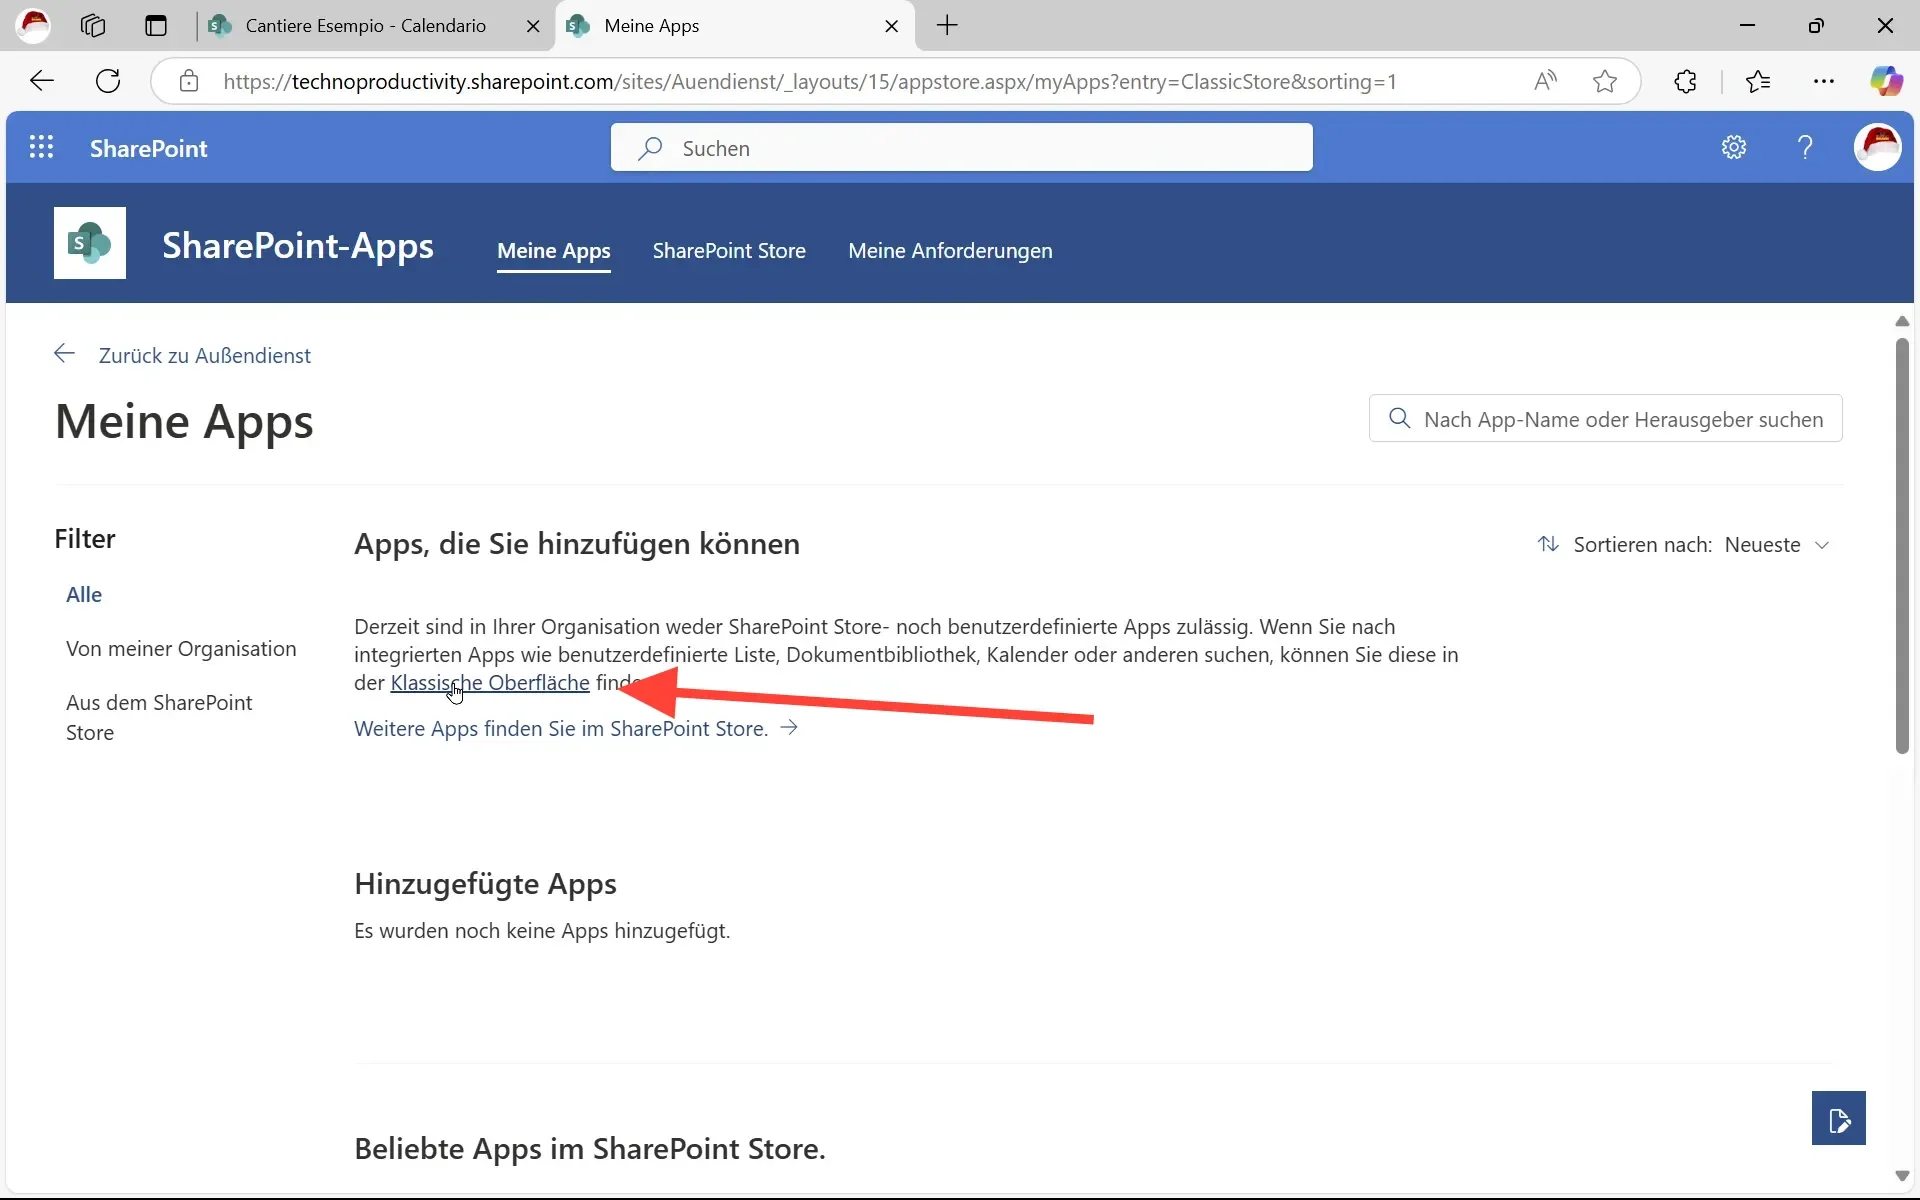Viewport: 1920px width, 1200px height.
Task: Open the SharePoint Store navigation tab
Action: (729, 251)
